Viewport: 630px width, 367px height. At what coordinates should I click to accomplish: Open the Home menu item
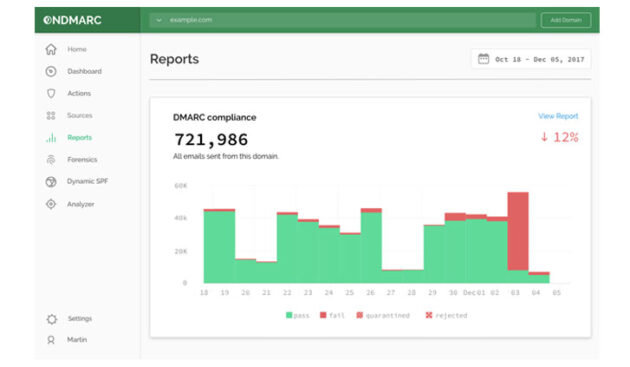click(x=77, y=49)
